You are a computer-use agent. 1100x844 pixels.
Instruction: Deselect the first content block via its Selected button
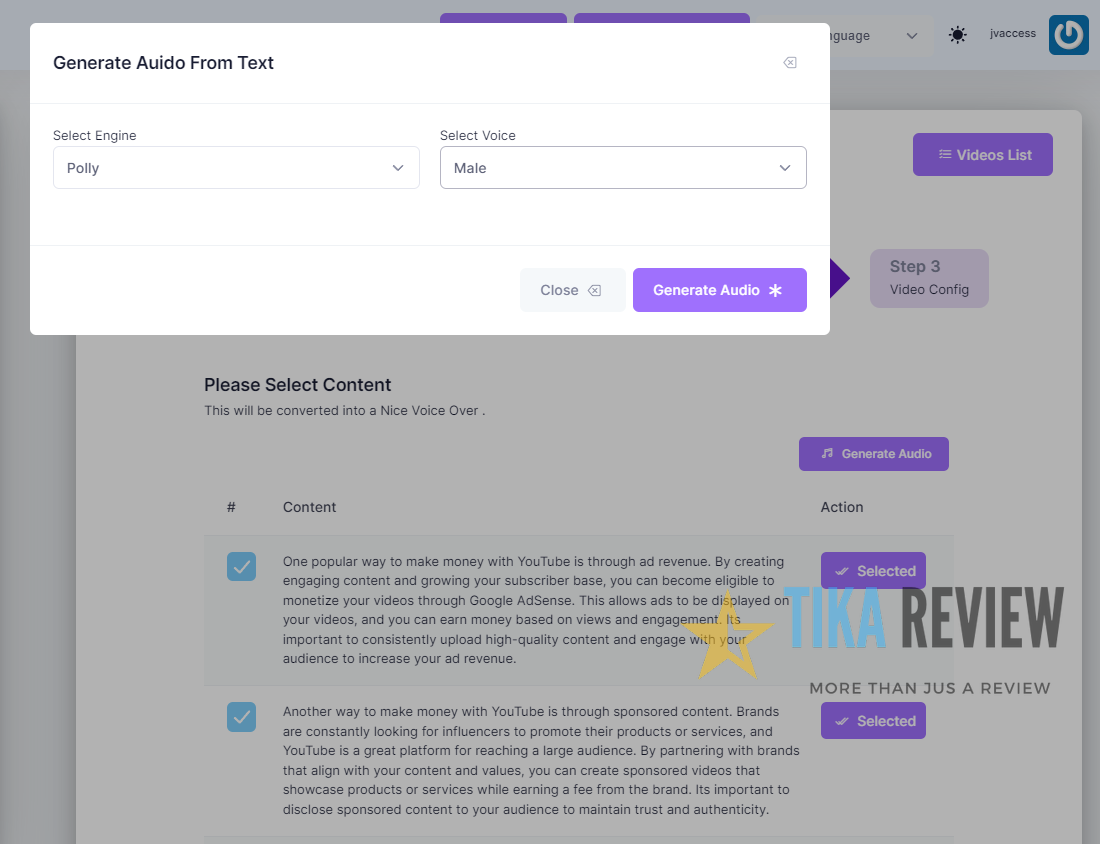coord(873,570)
